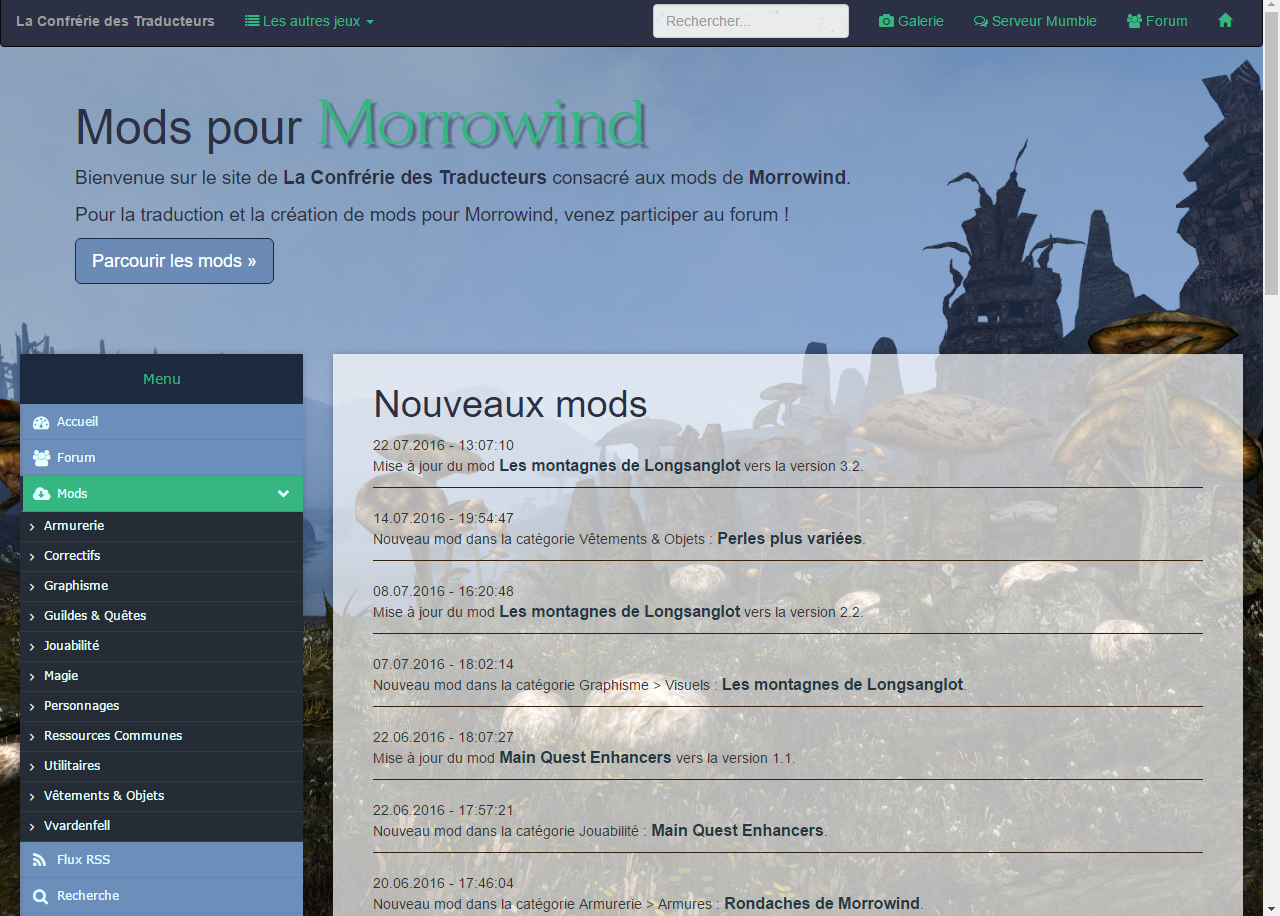Screen dimensions: 1280x916
Task: Click the camera icon beside Galerie
Action: point(886,21)
